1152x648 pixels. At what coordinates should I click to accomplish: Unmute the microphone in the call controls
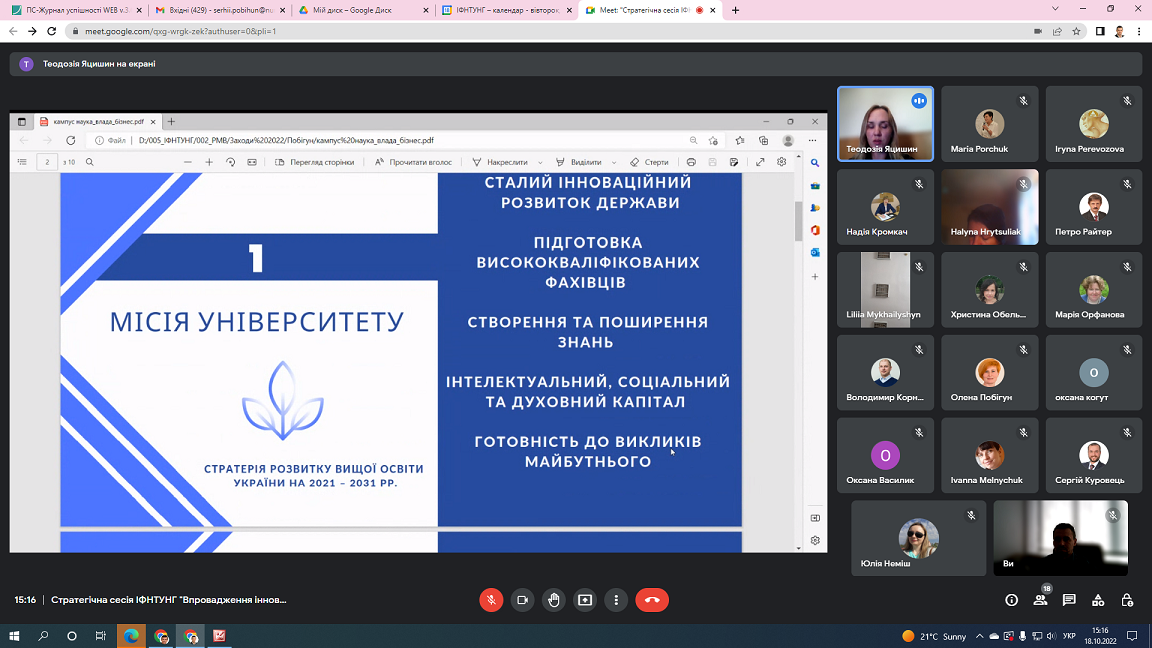(x=491, y=600)
